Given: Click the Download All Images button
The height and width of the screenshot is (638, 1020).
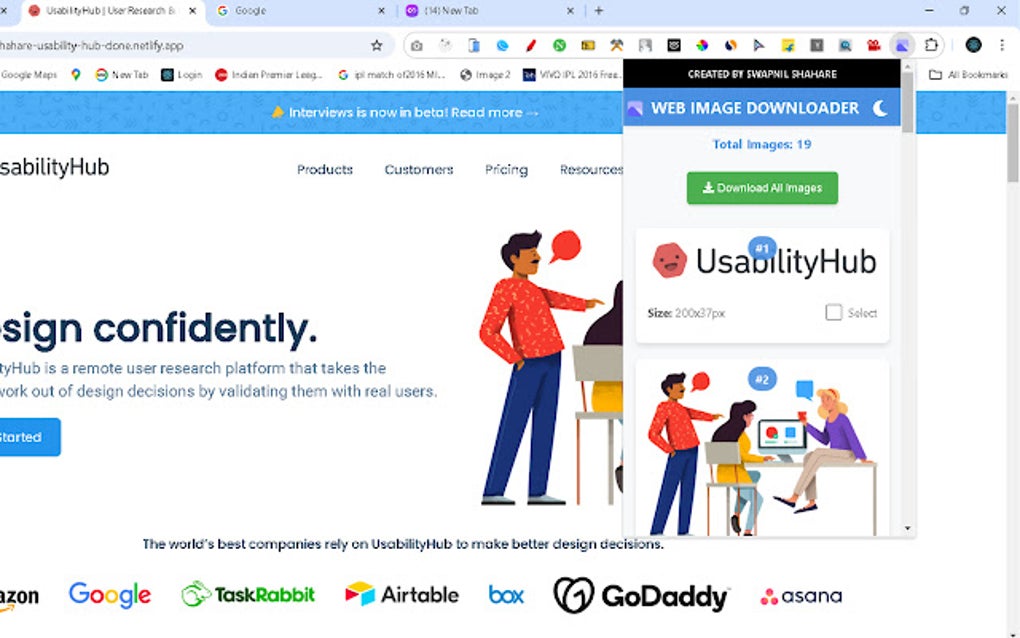Looking at the screenshot, I should coord(762,188).
